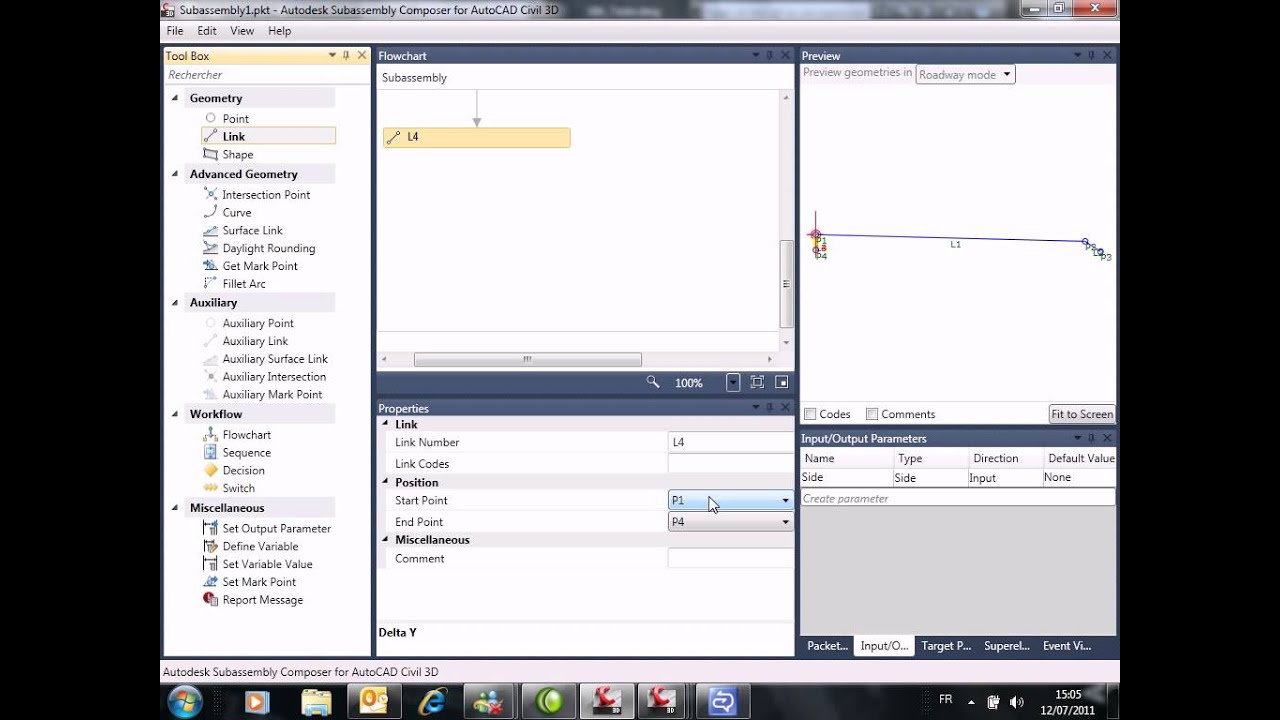The width and height of the screenshot is (1280, 720).
Task: Choose the Intersection Point tool
Action: click(x=266, y=194)
